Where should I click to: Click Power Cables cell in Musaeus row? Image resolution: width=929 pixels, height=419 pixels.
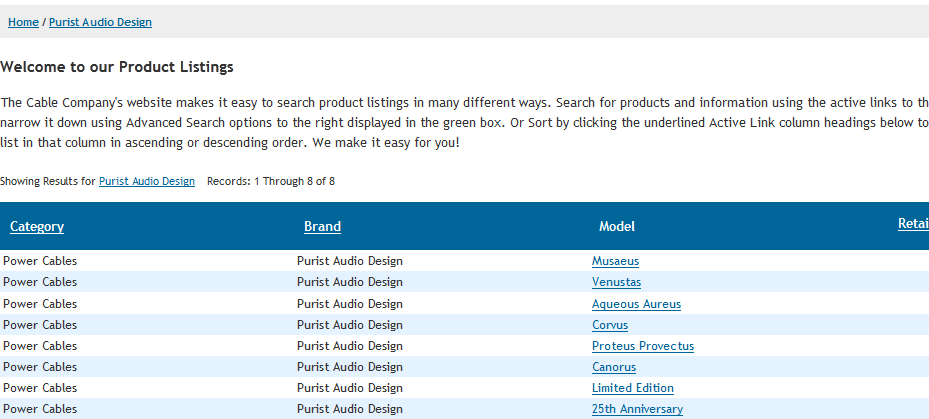40,261
